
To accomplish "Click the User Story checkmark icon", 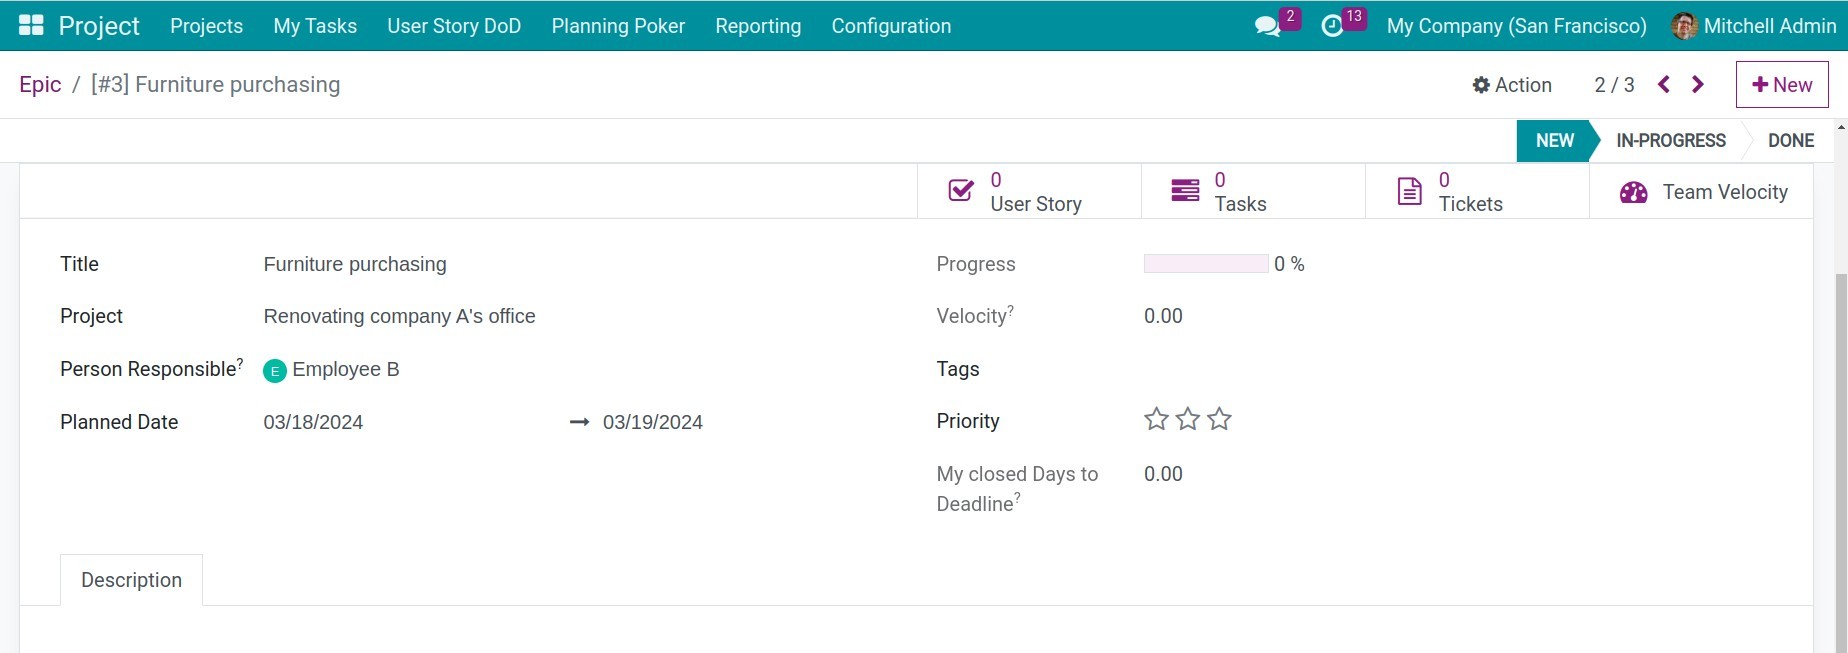I will pos(961,191).
